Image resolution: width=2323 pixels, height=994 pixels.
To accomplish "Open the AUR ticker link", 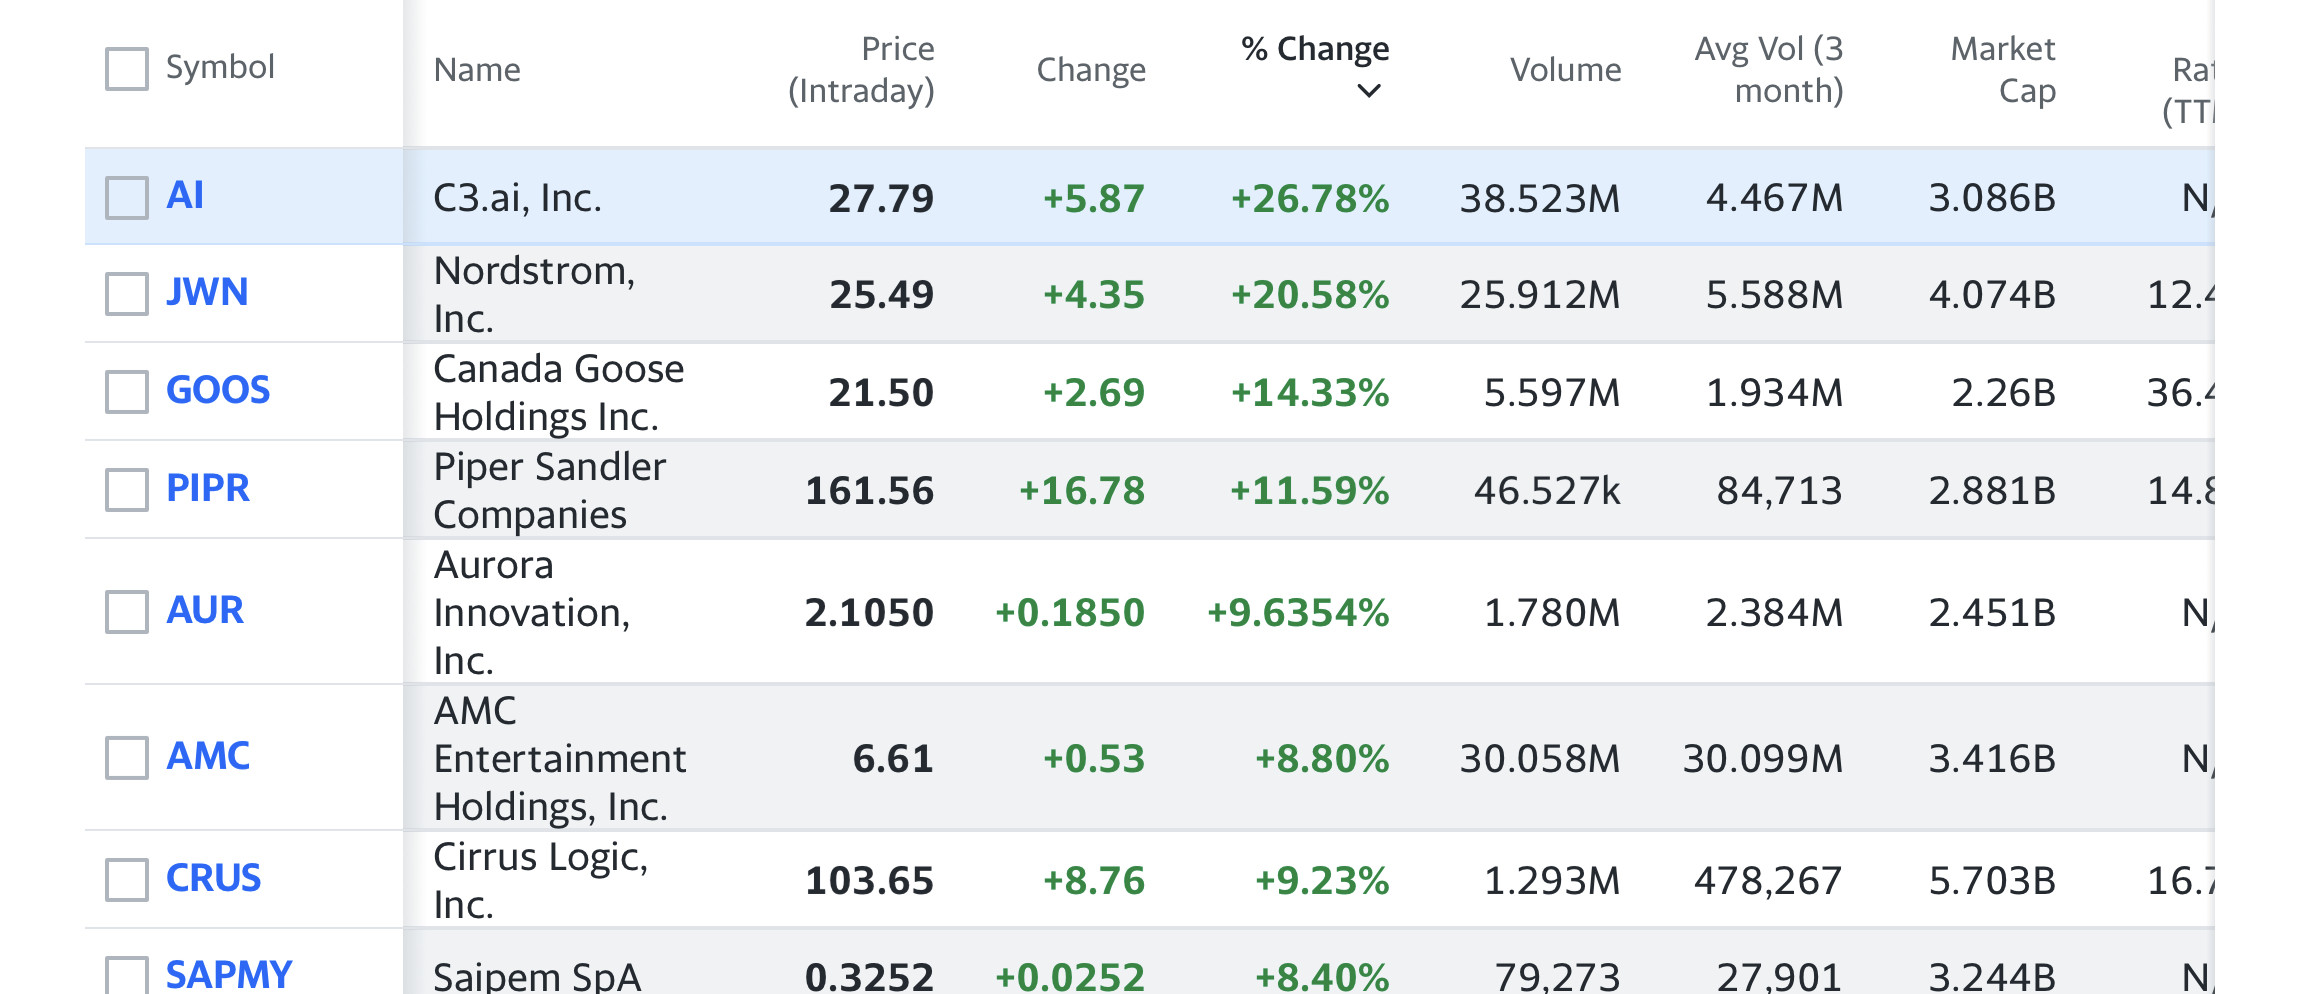I will pos(205,610).
